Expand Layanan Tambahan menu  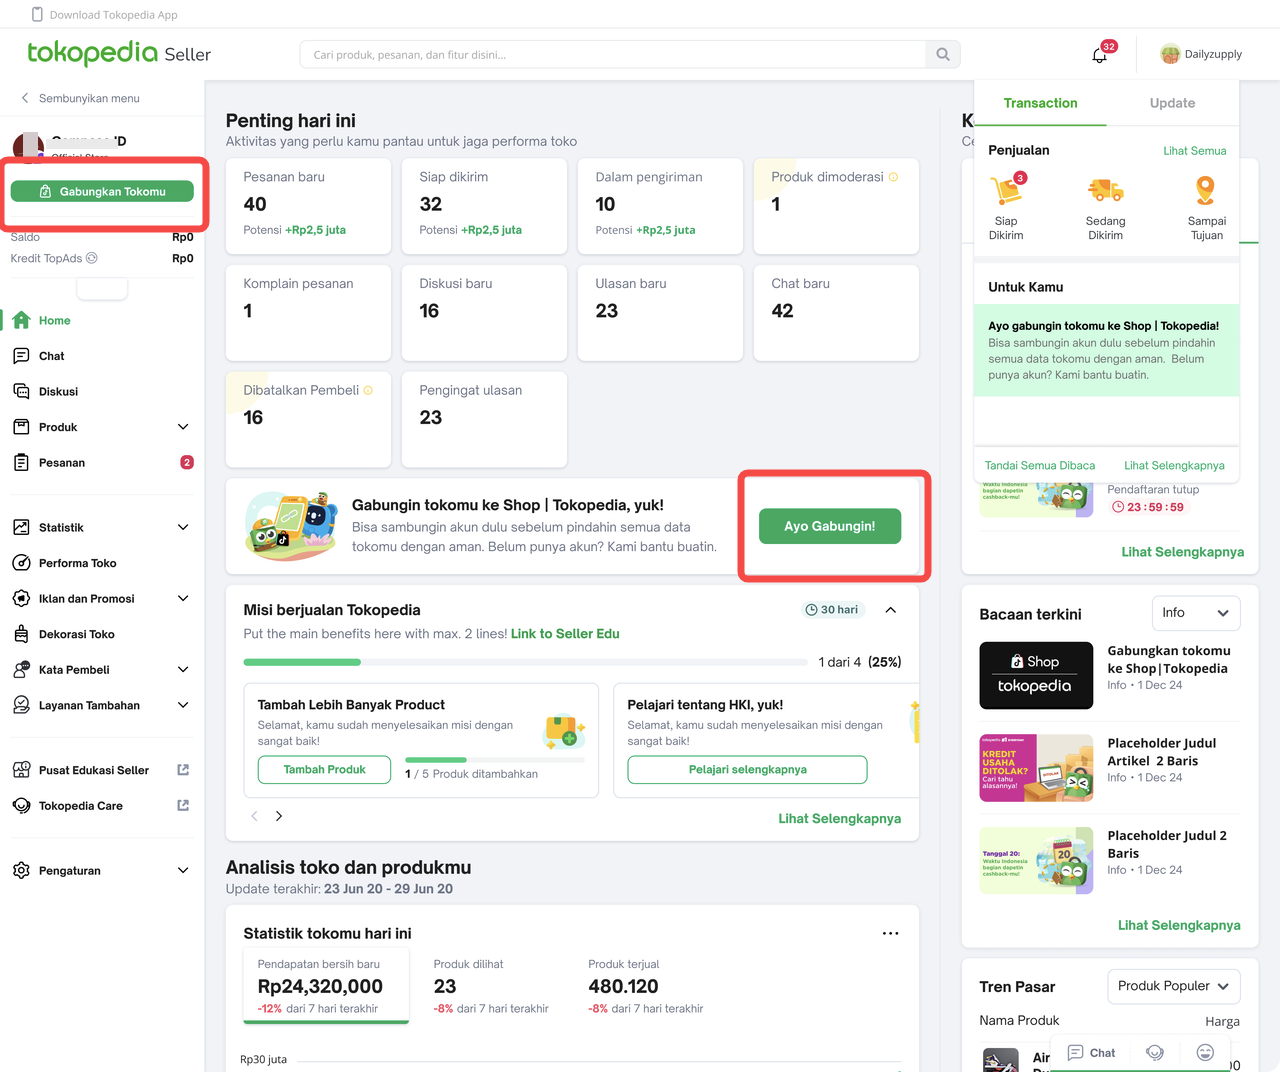[183, 705]
